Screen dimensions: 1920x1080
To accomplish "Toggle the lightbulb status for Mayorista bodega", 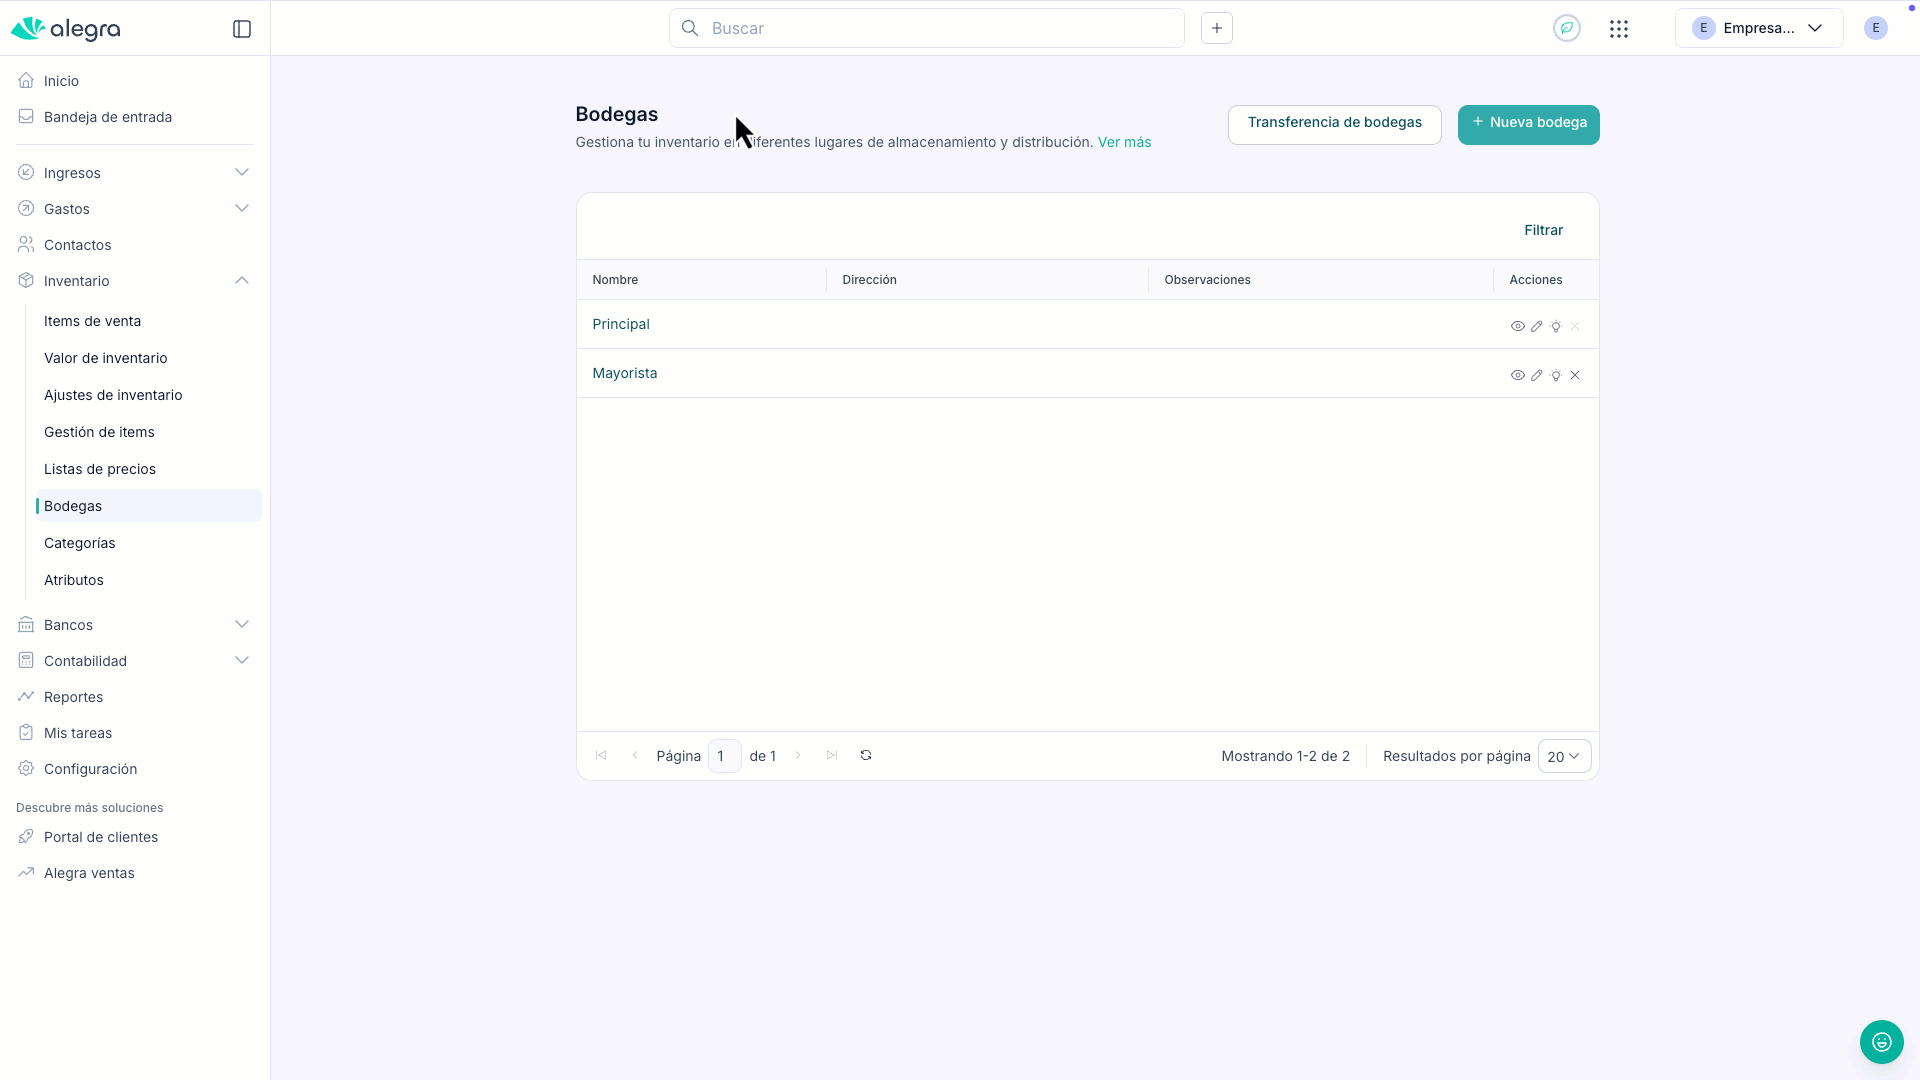I will coord(1556,375).
